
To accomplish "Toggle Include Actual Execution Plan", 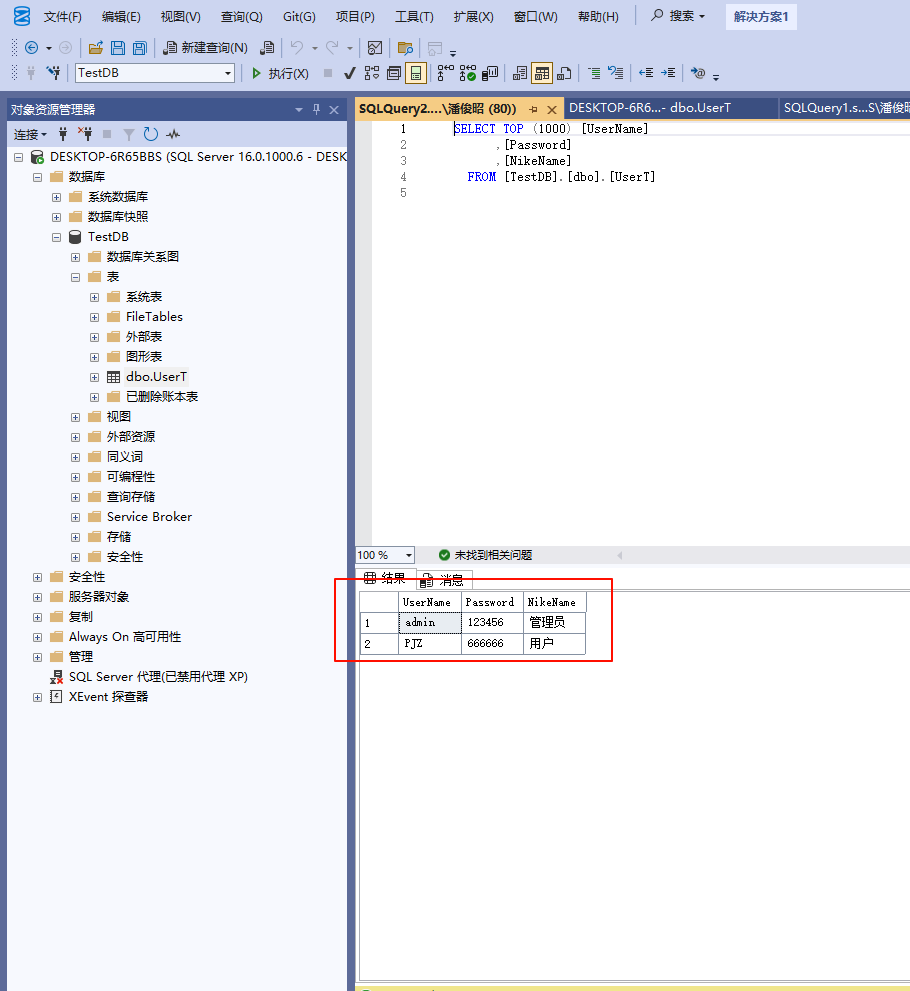I will 446,73.
